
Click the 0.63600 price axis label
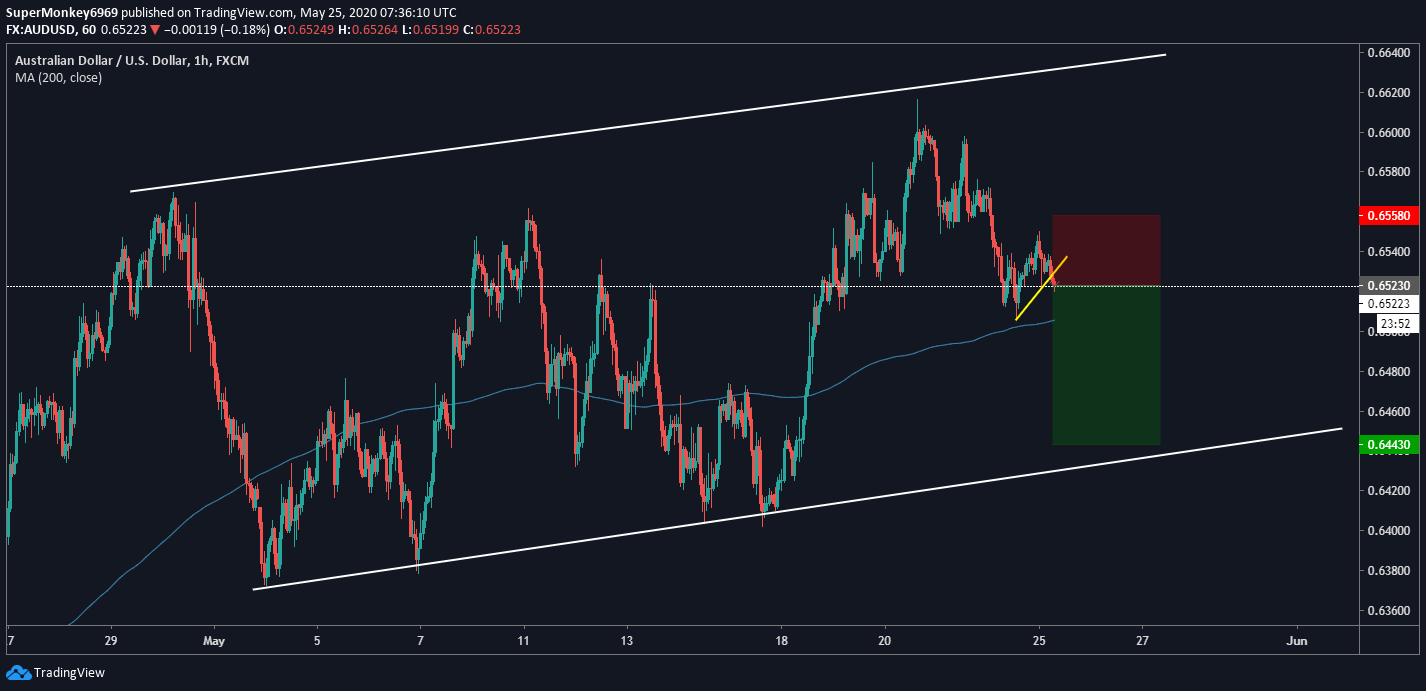coord(1388,610)
